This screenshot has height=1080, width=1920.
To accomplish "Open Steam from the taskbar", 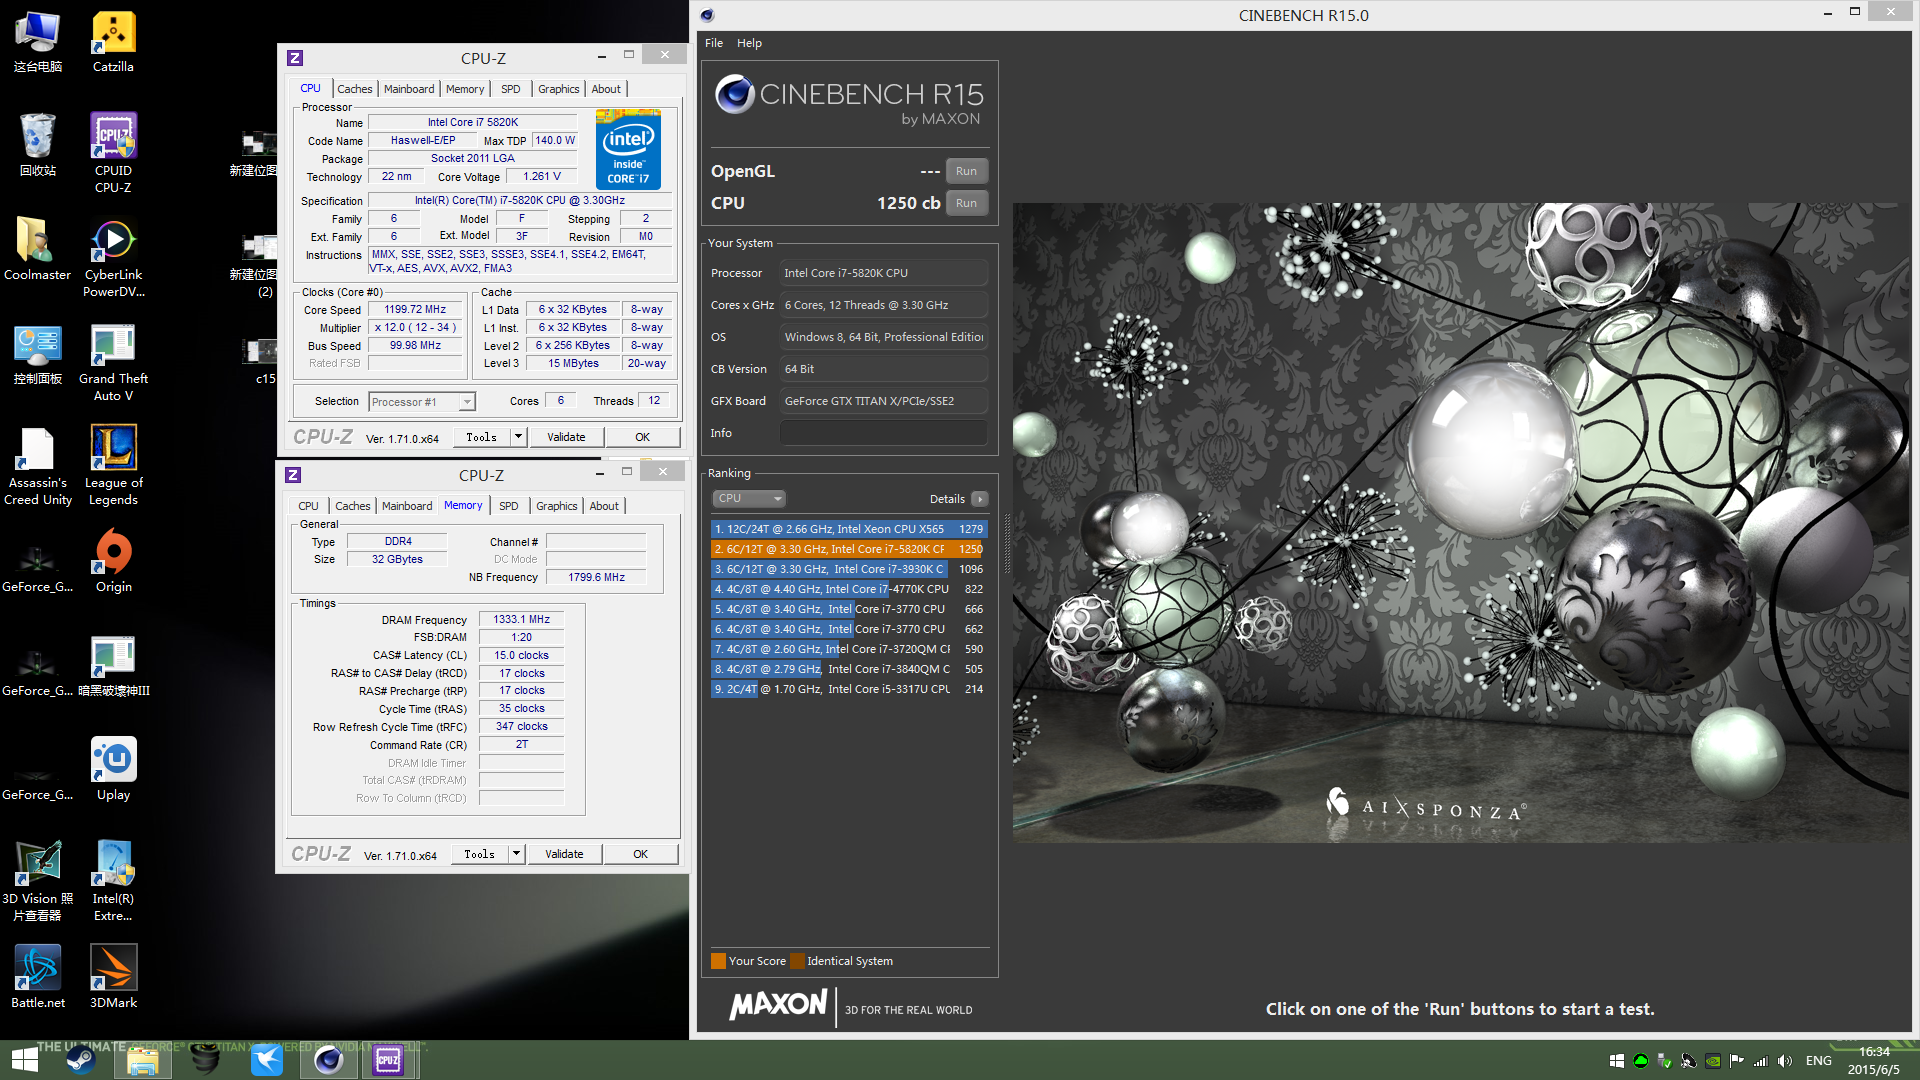I will coord(81,1060).
